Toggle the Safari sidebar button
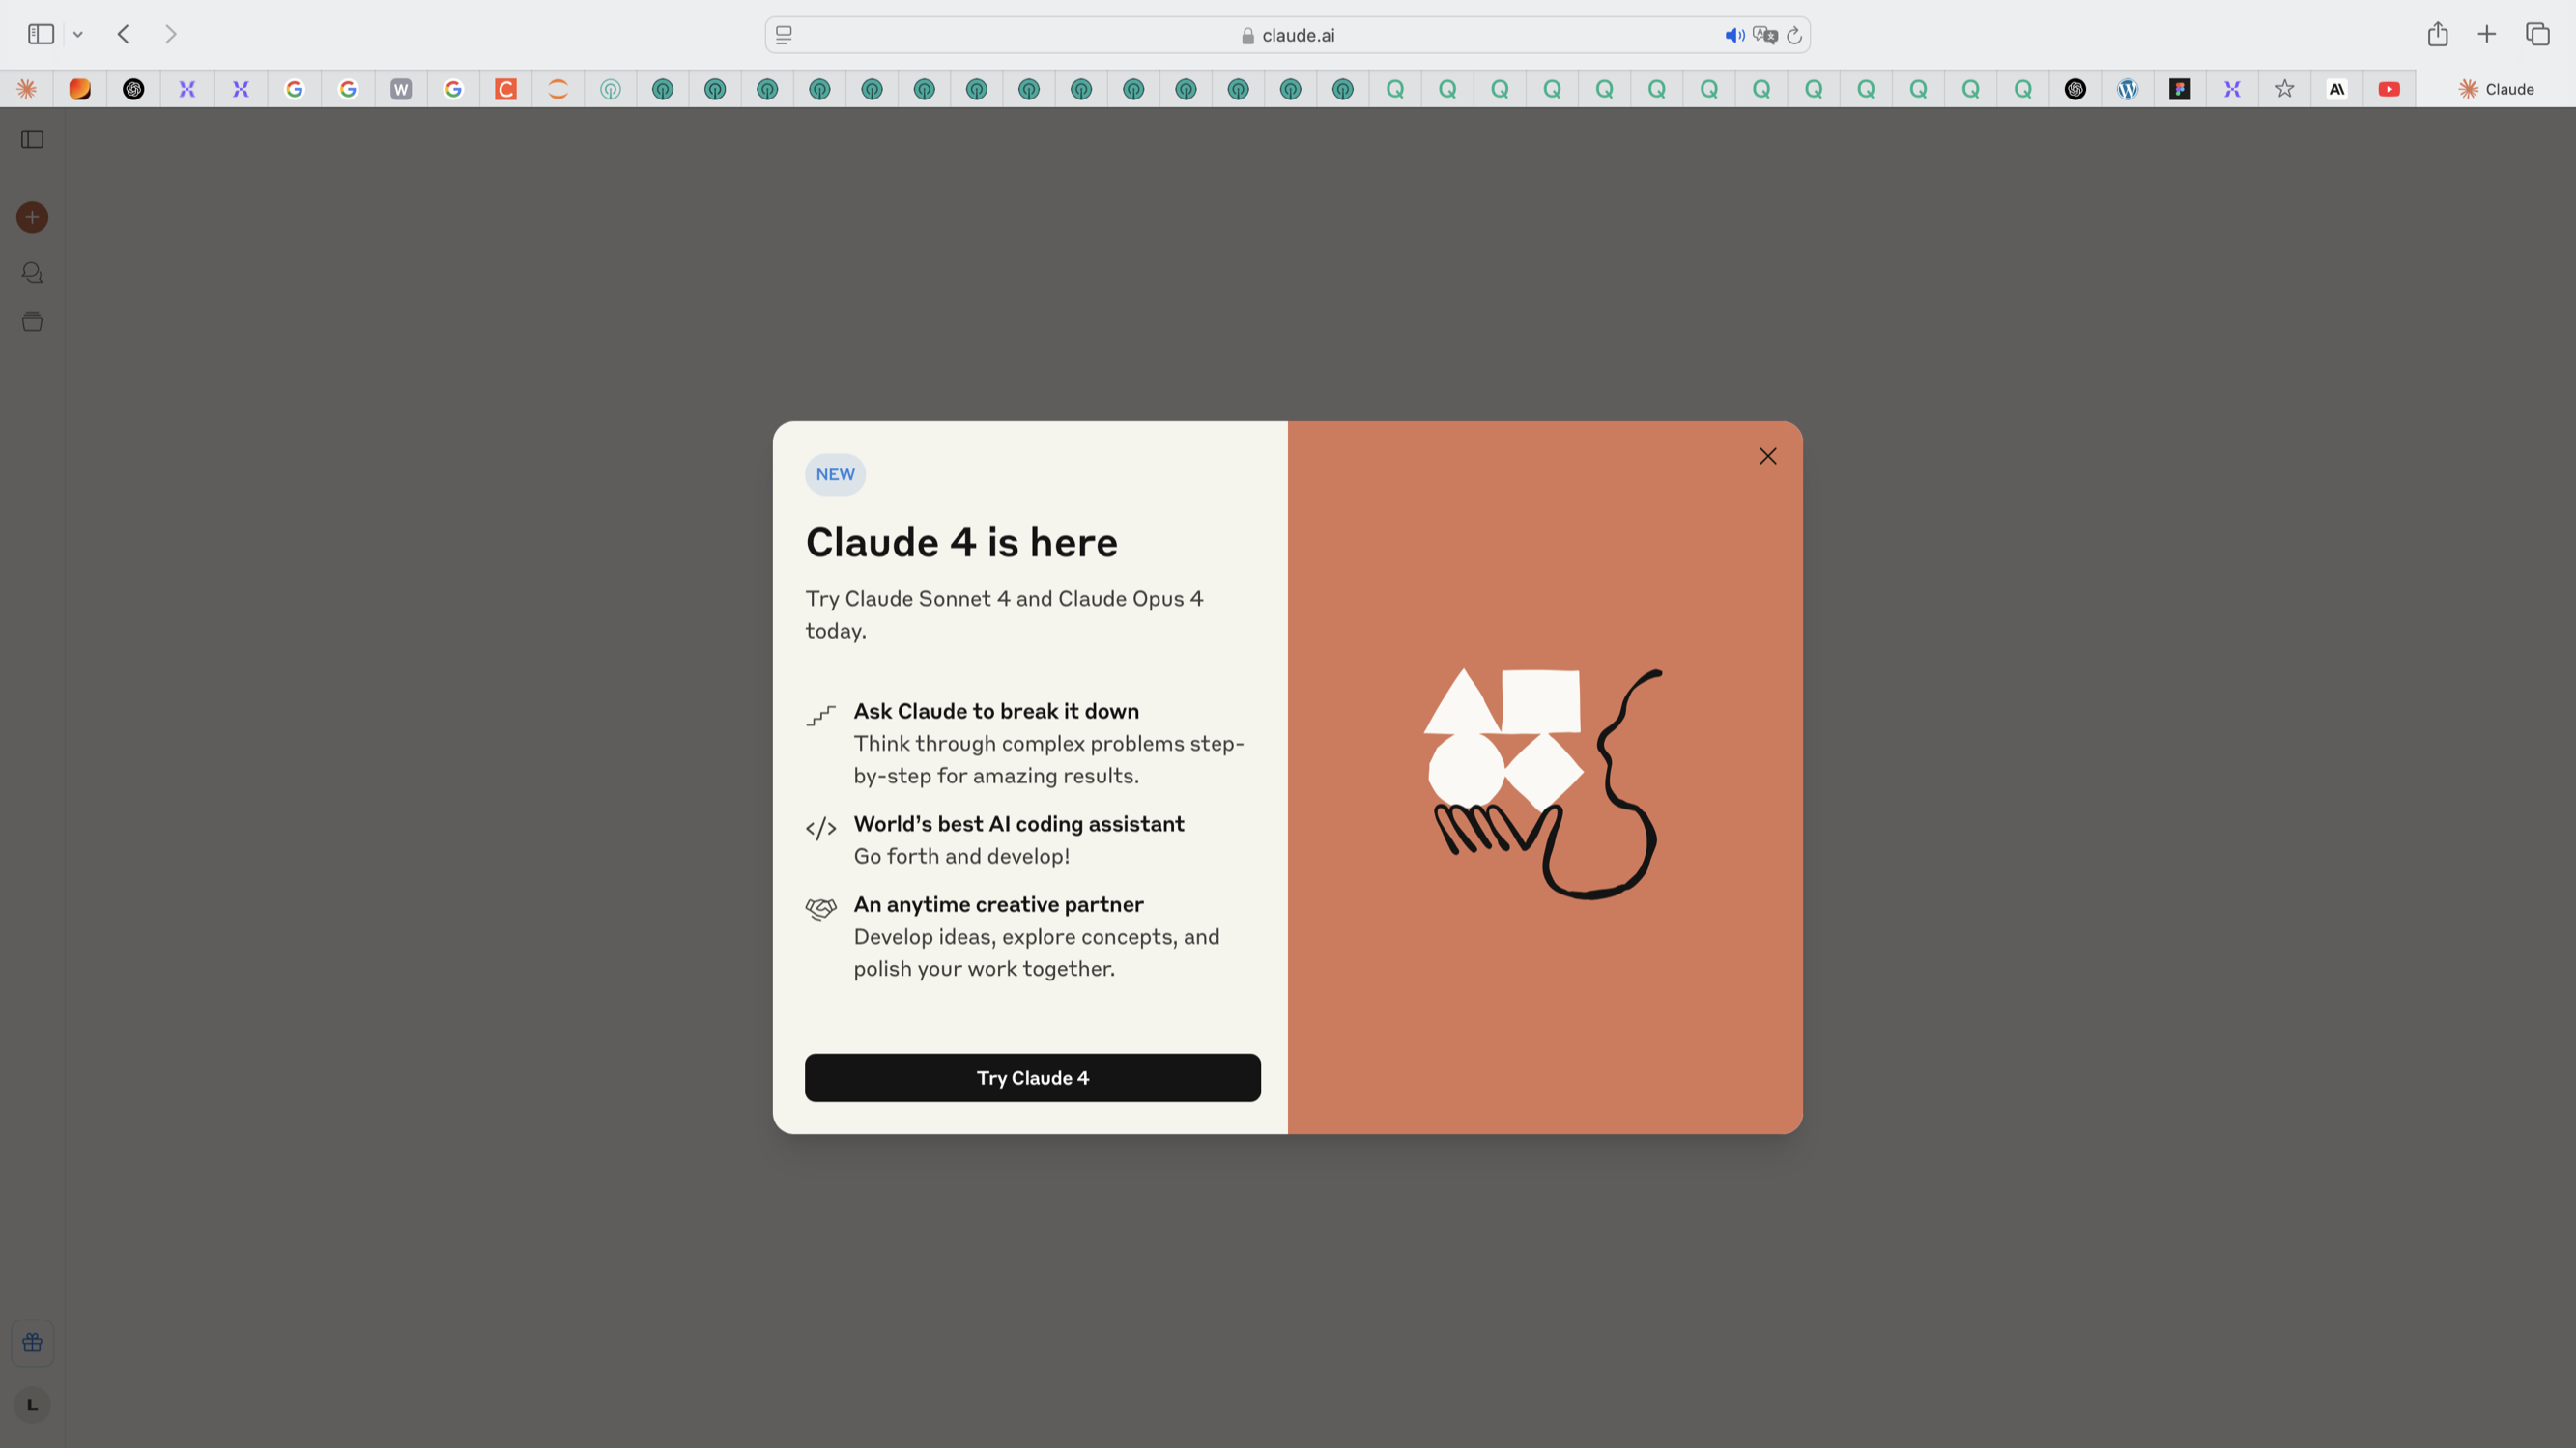 pyautogui.click(x=41, y=34)
